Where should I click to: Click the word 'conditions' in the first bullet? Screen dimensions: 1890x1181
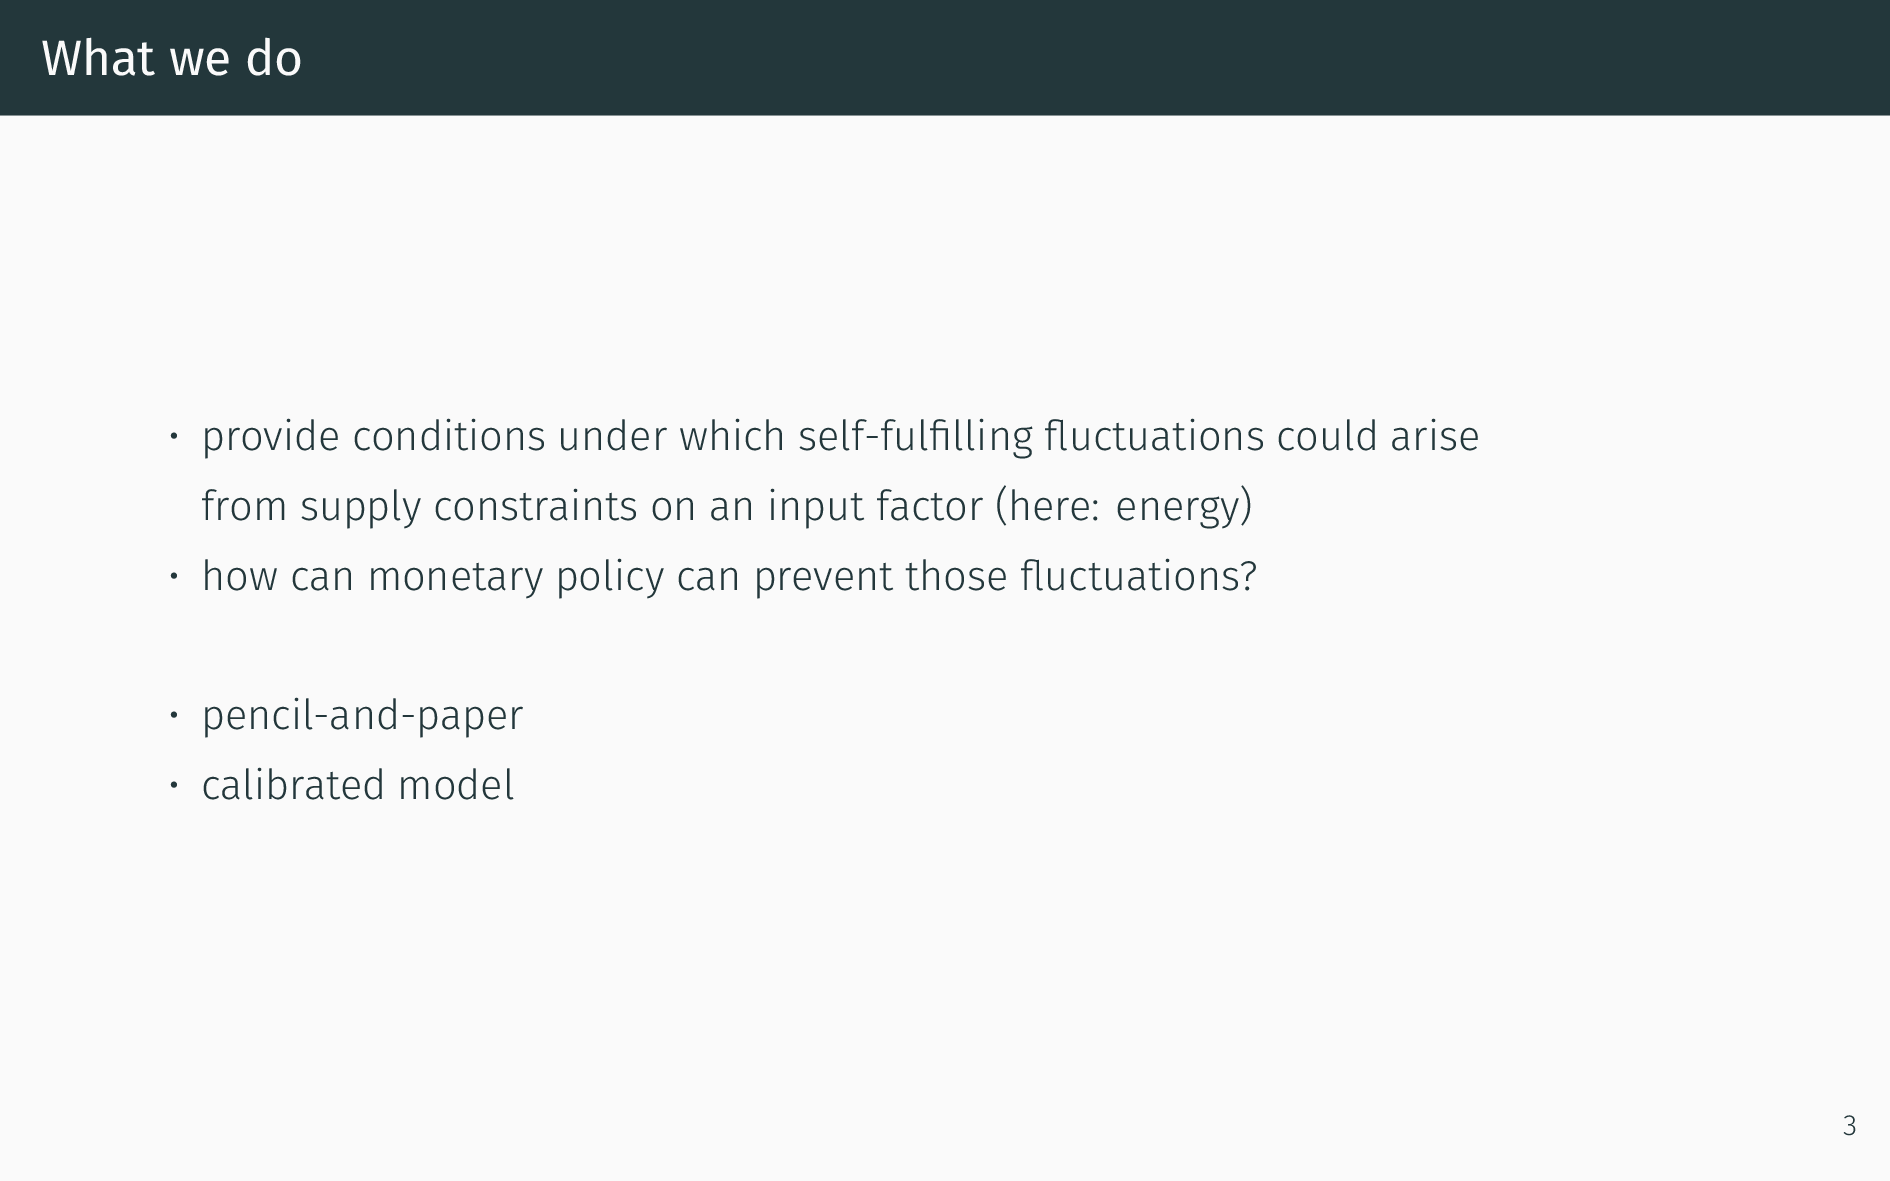pyautogui.click(x=449, y=436)
